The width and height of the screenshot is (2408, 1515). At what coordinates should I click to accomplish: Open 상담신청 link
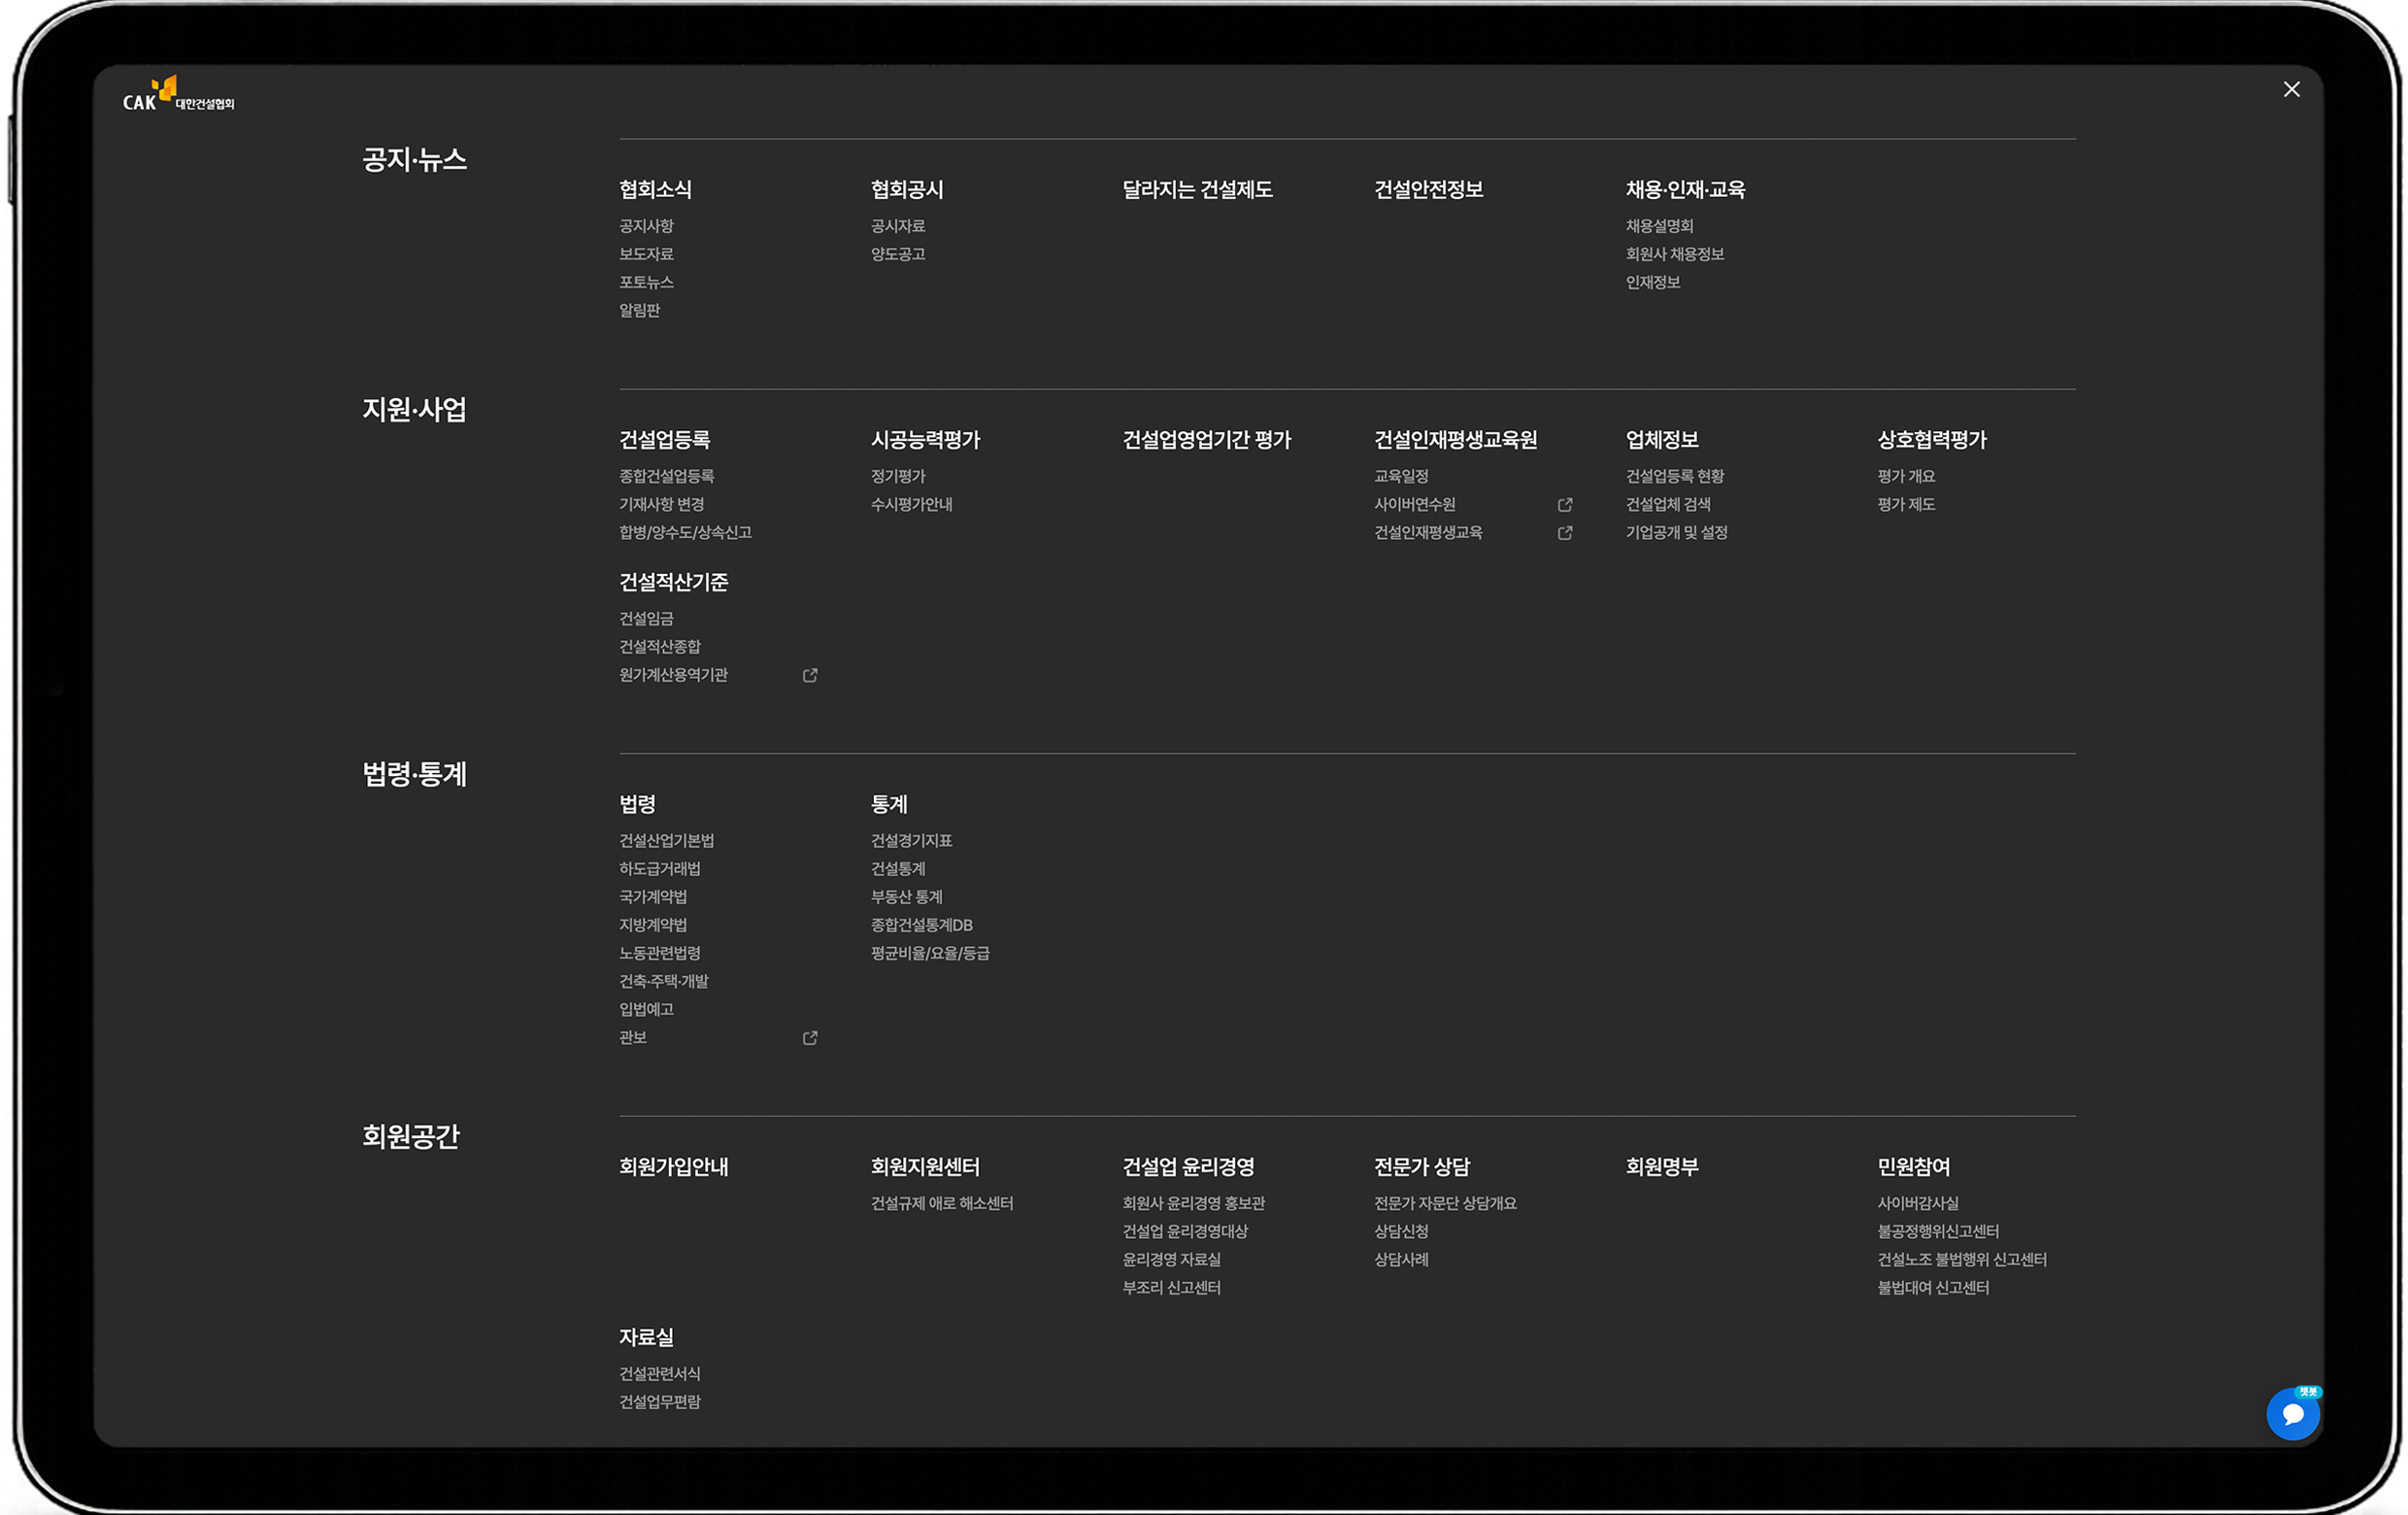click(1401, 1232)
